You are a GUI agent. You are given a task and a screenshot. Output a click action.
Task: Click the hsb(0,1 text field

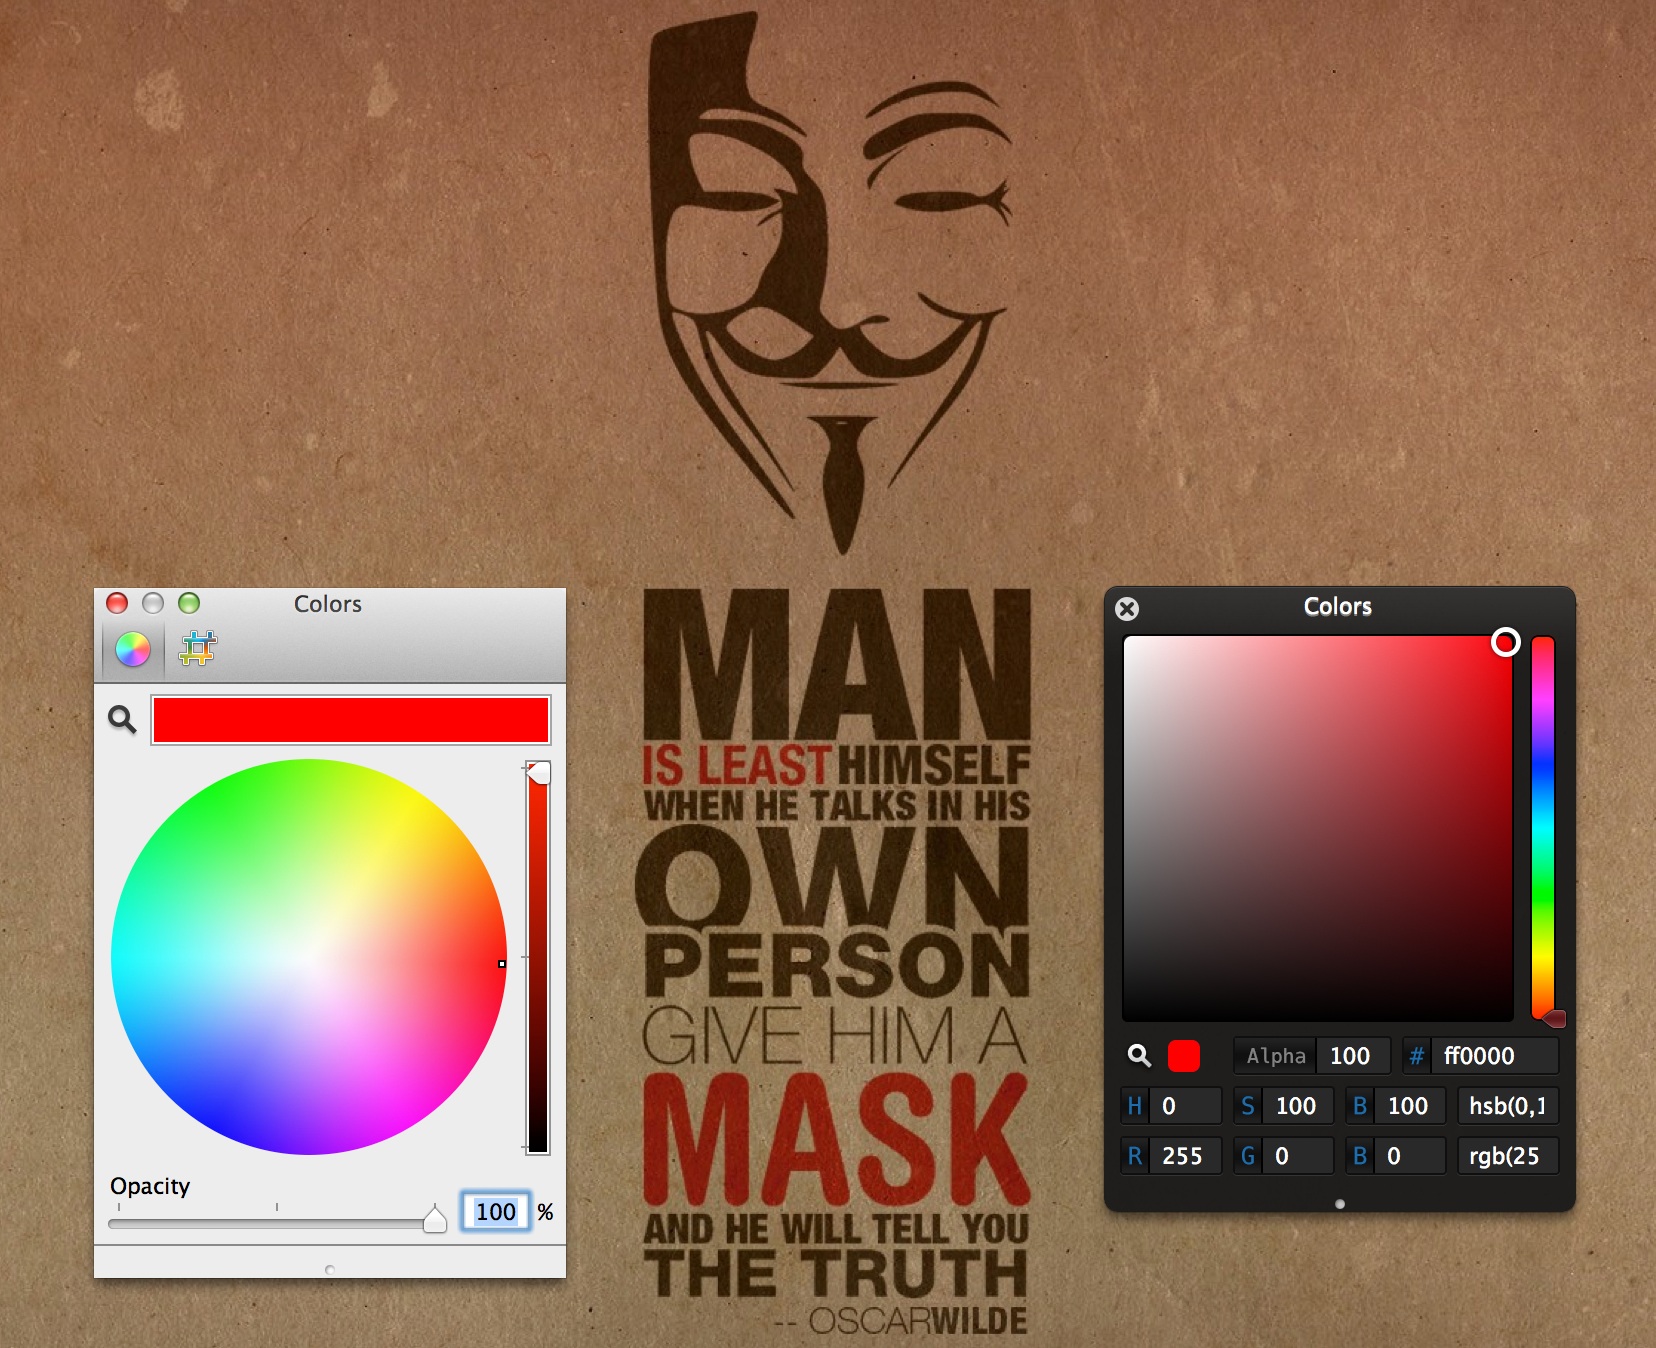(x=1508, y=1106)
